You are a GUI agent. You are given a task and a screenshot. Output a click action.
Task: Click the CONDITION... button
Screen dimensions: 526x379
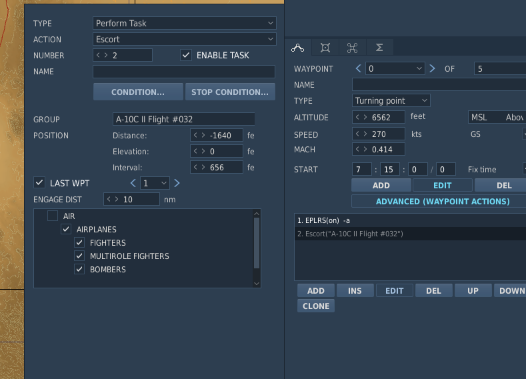(x=138, y=92)
